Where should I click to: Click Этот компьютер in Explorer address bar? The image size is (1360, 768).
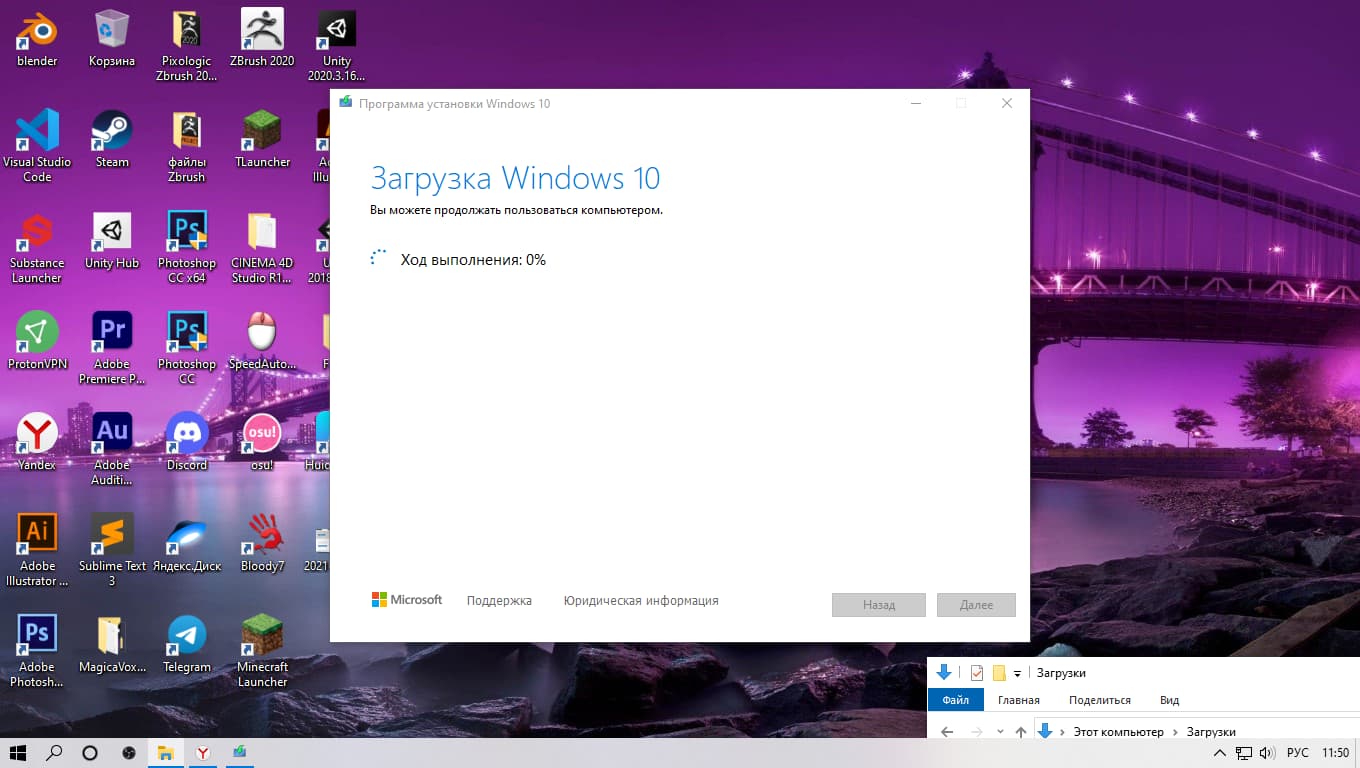(1119, 732)
